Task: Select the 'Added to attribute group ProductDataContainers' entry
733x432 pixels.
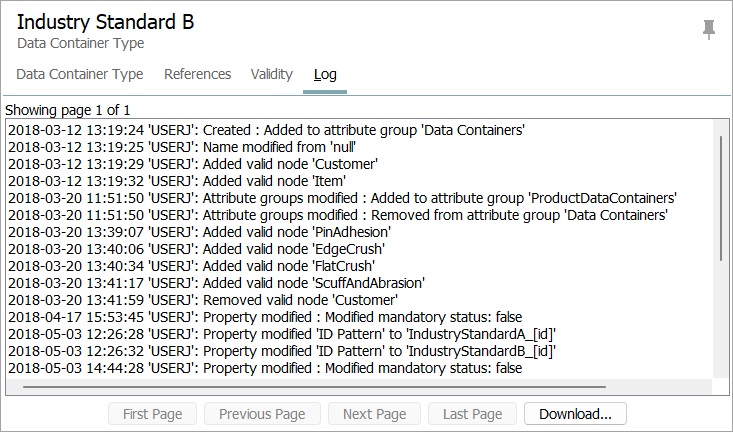Action: [x=342, y=198]
